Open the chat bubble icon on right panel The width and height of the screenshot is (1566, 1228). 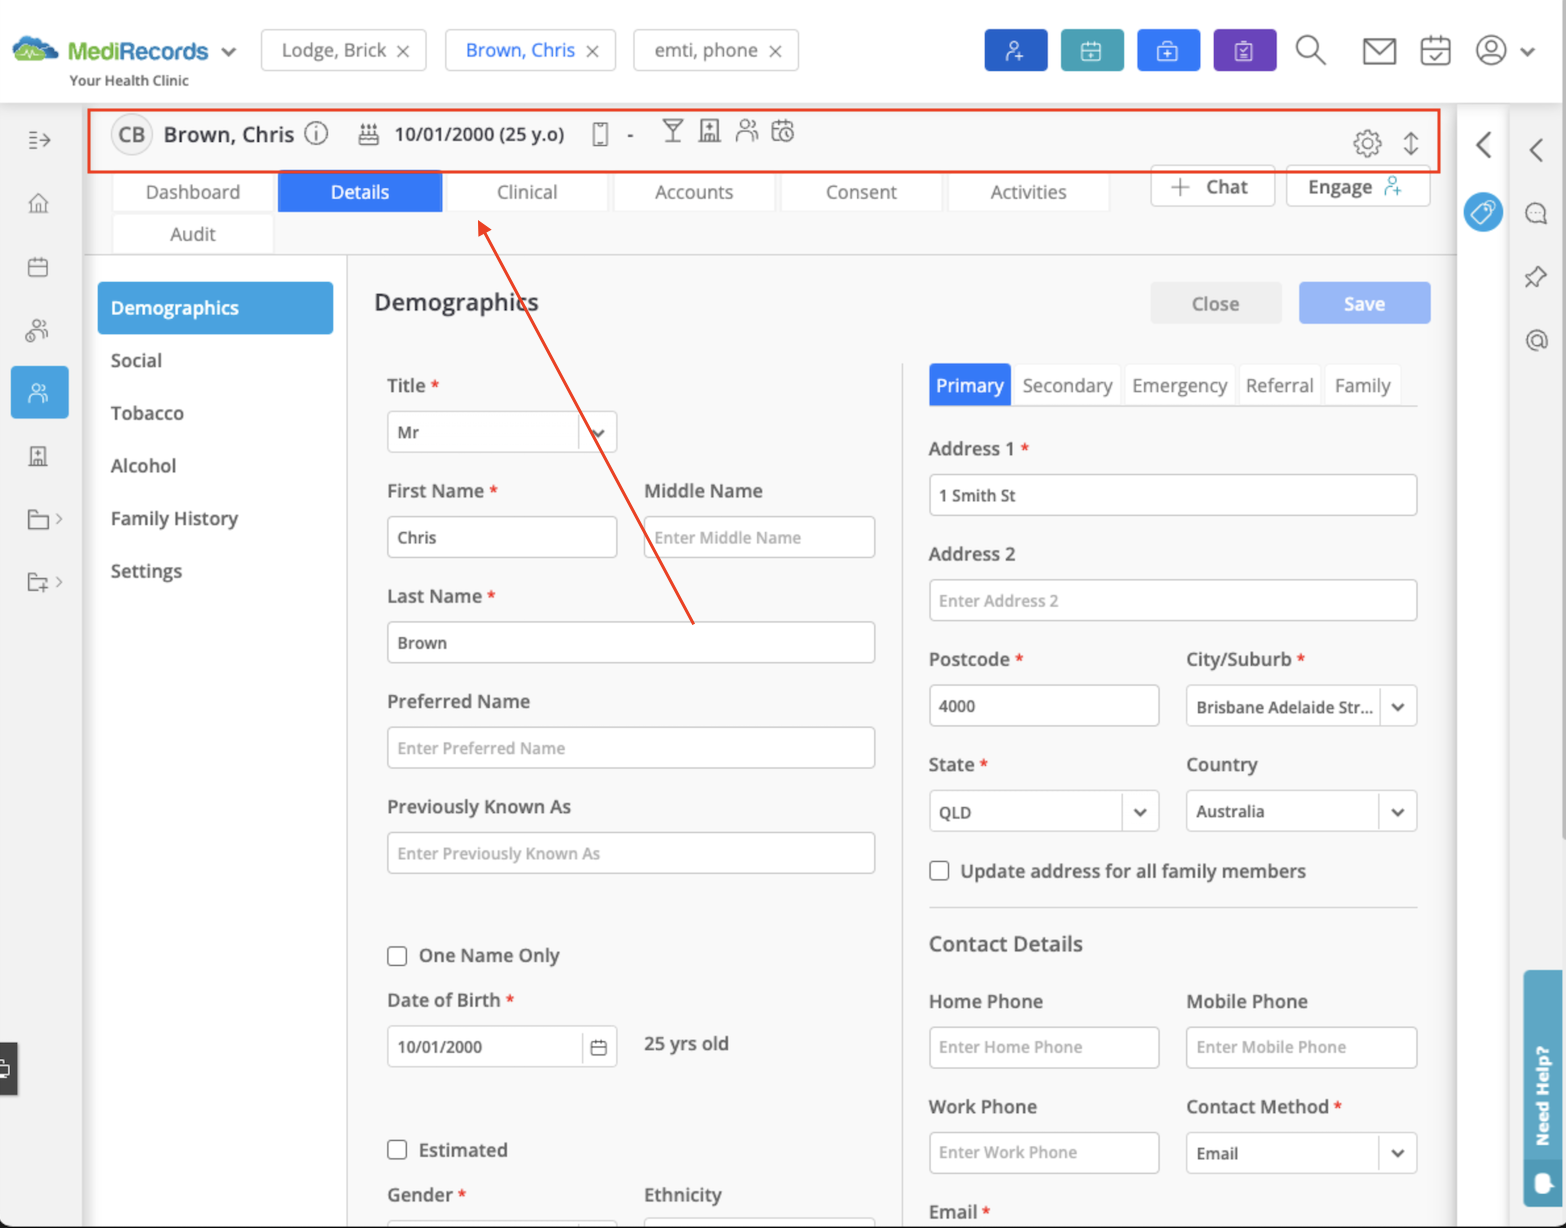click(x=1536, y=213)
